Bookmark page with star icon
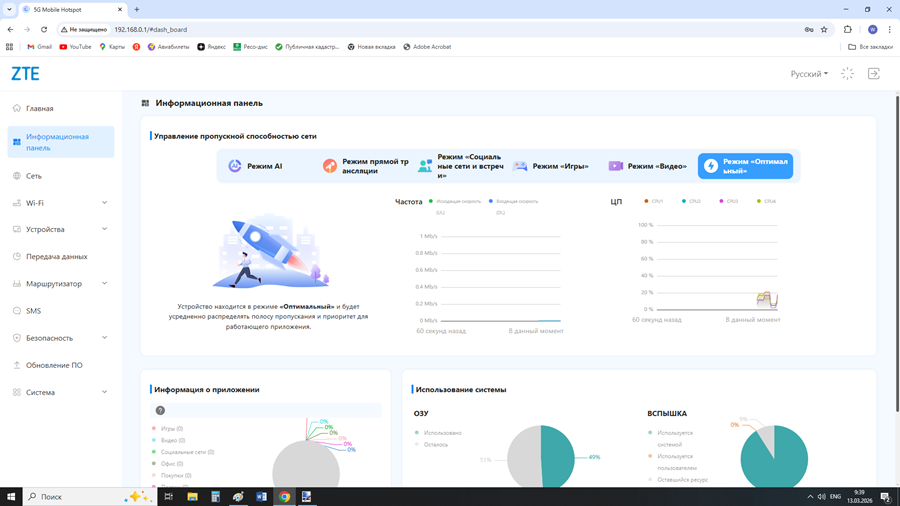 [824, 30]
